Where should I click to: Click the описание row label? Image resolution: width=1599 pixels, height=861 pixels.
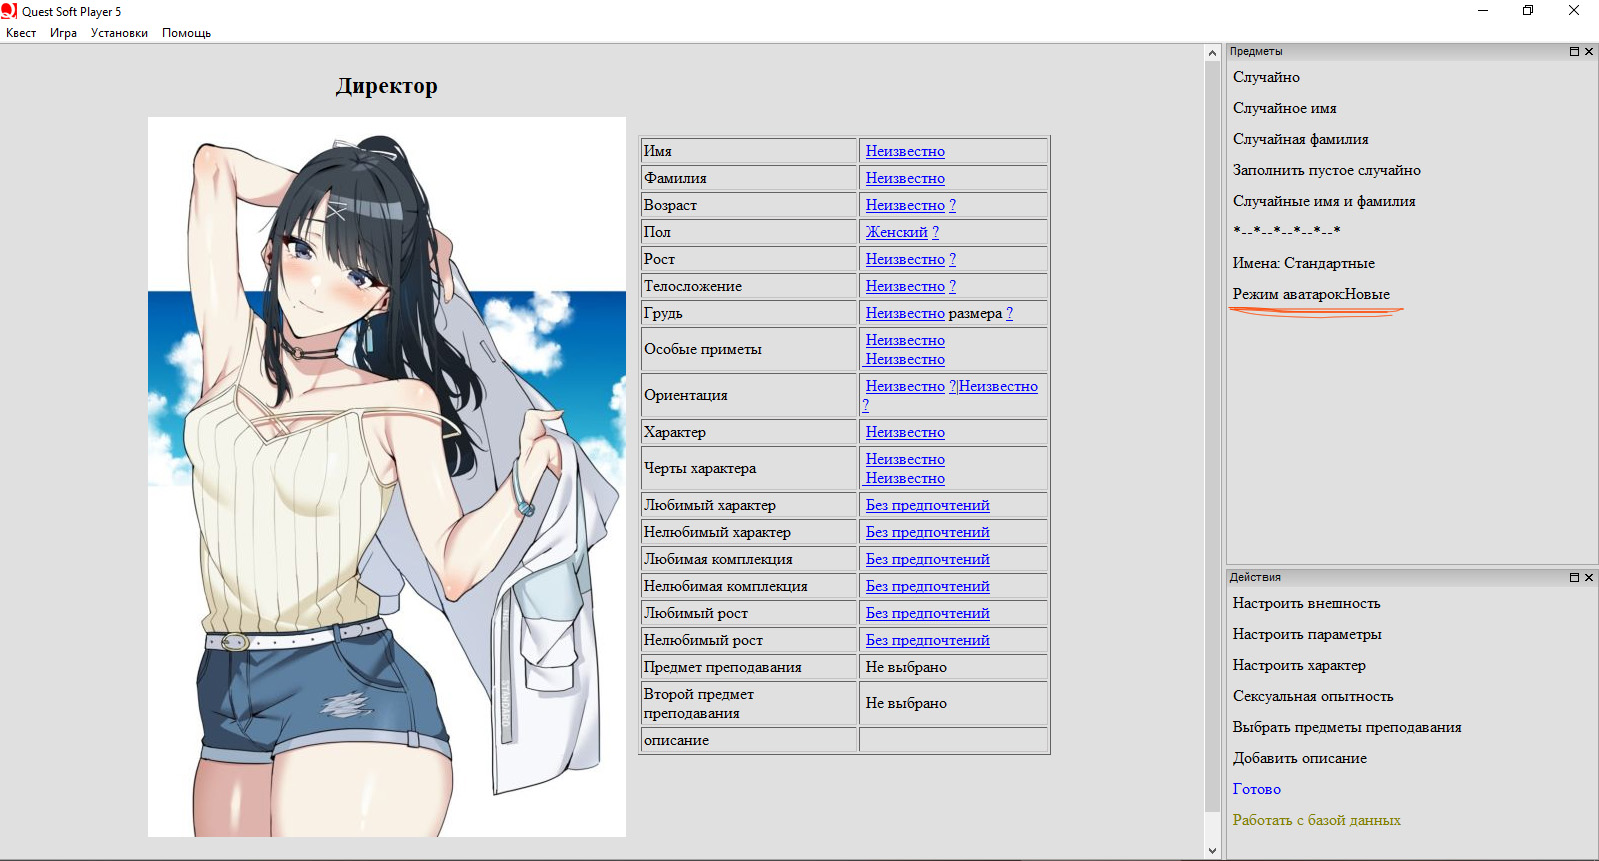click(x=676, y=740)
